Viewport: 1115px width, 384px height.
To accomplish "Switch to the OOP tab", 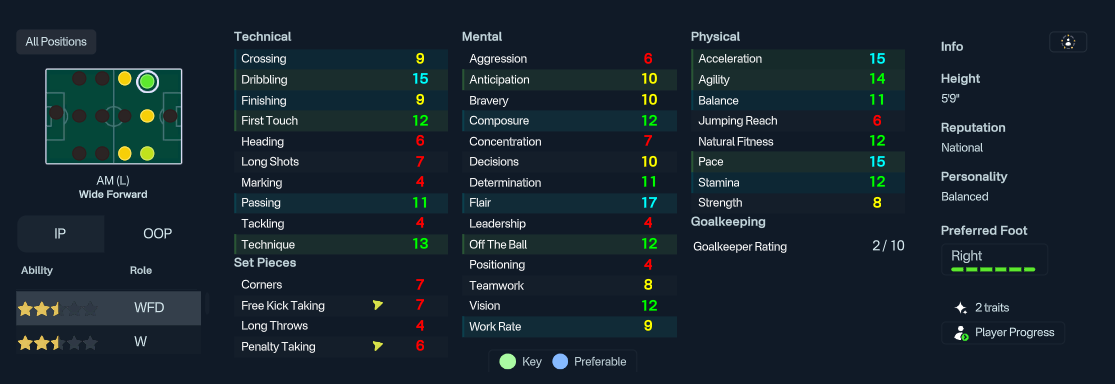I will 157,234.
